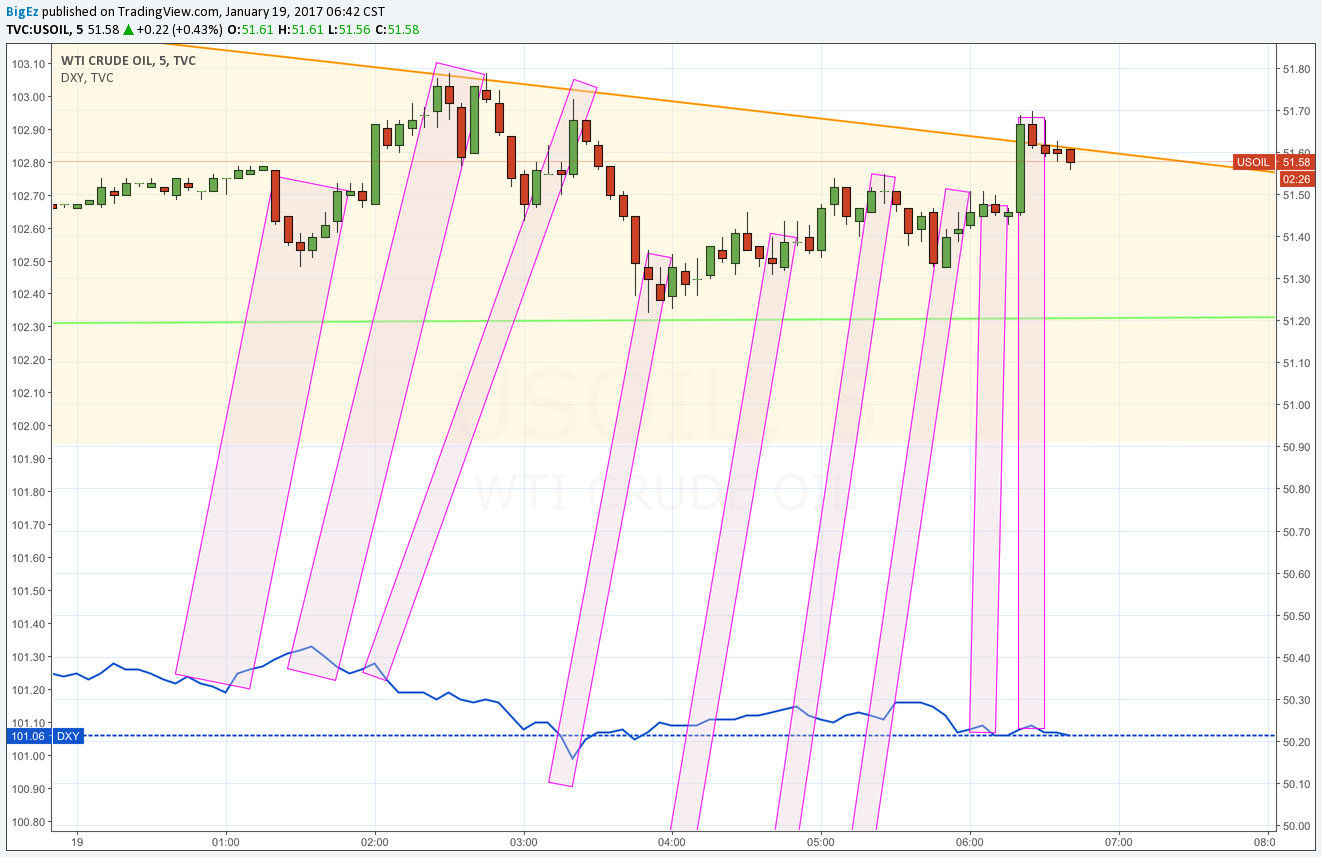
Task: Click the 50.20 right axis value
Action: [1296, 742]
